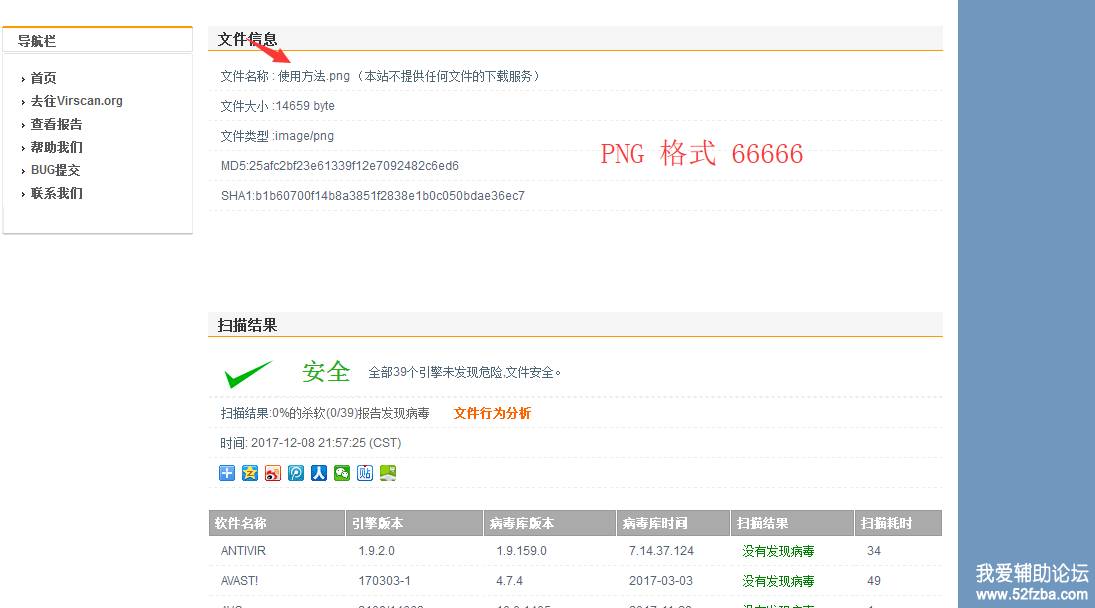Click the 扫描结果:0%的杀软 summary text
This screenshot has width=1095, height=608.
tap(325, 413)
